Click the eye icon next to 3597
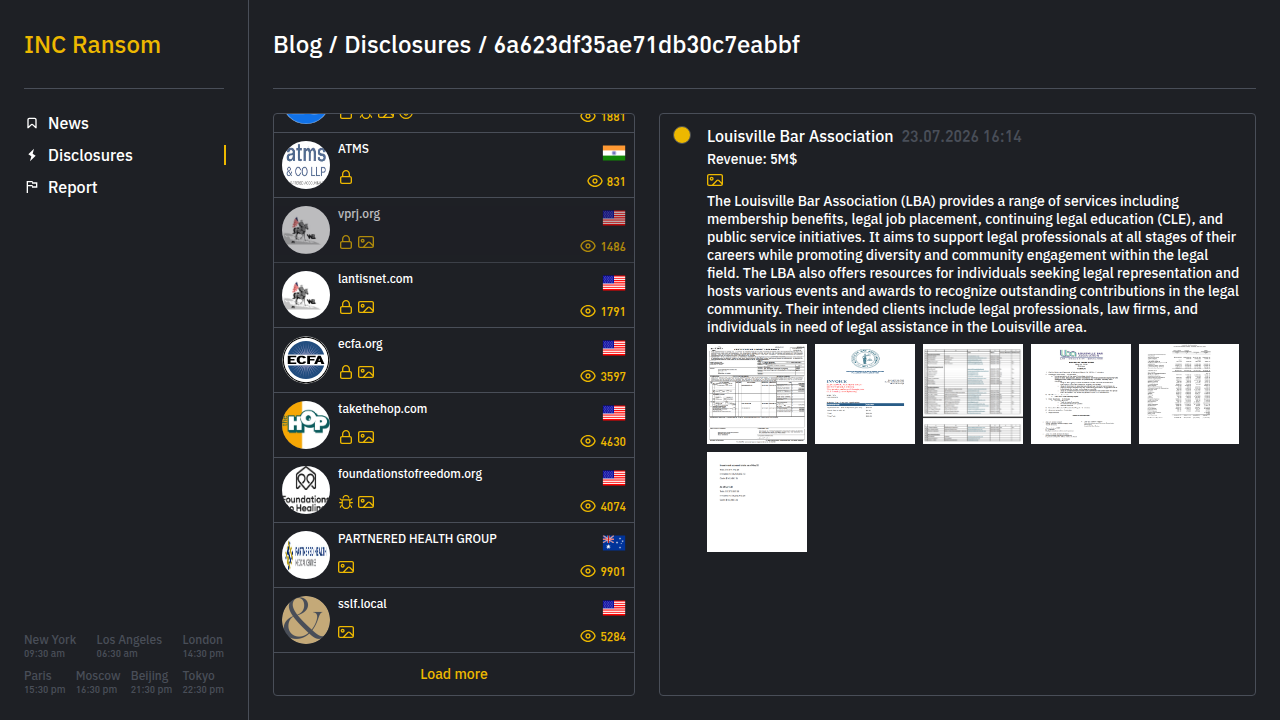The image size is (1280, 720). (588, 376)
